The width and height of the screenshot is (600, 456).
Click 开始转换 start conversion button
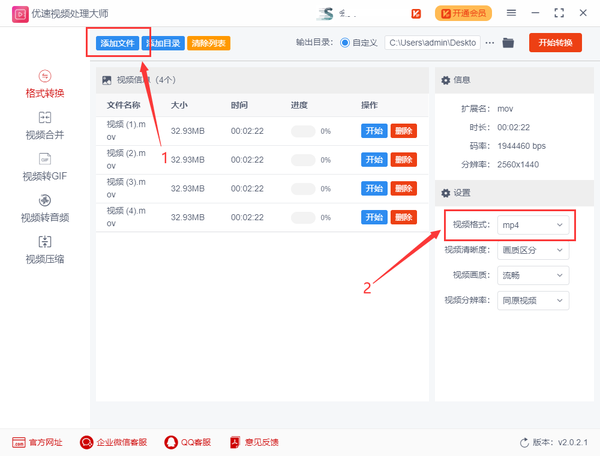pos(555,42)
